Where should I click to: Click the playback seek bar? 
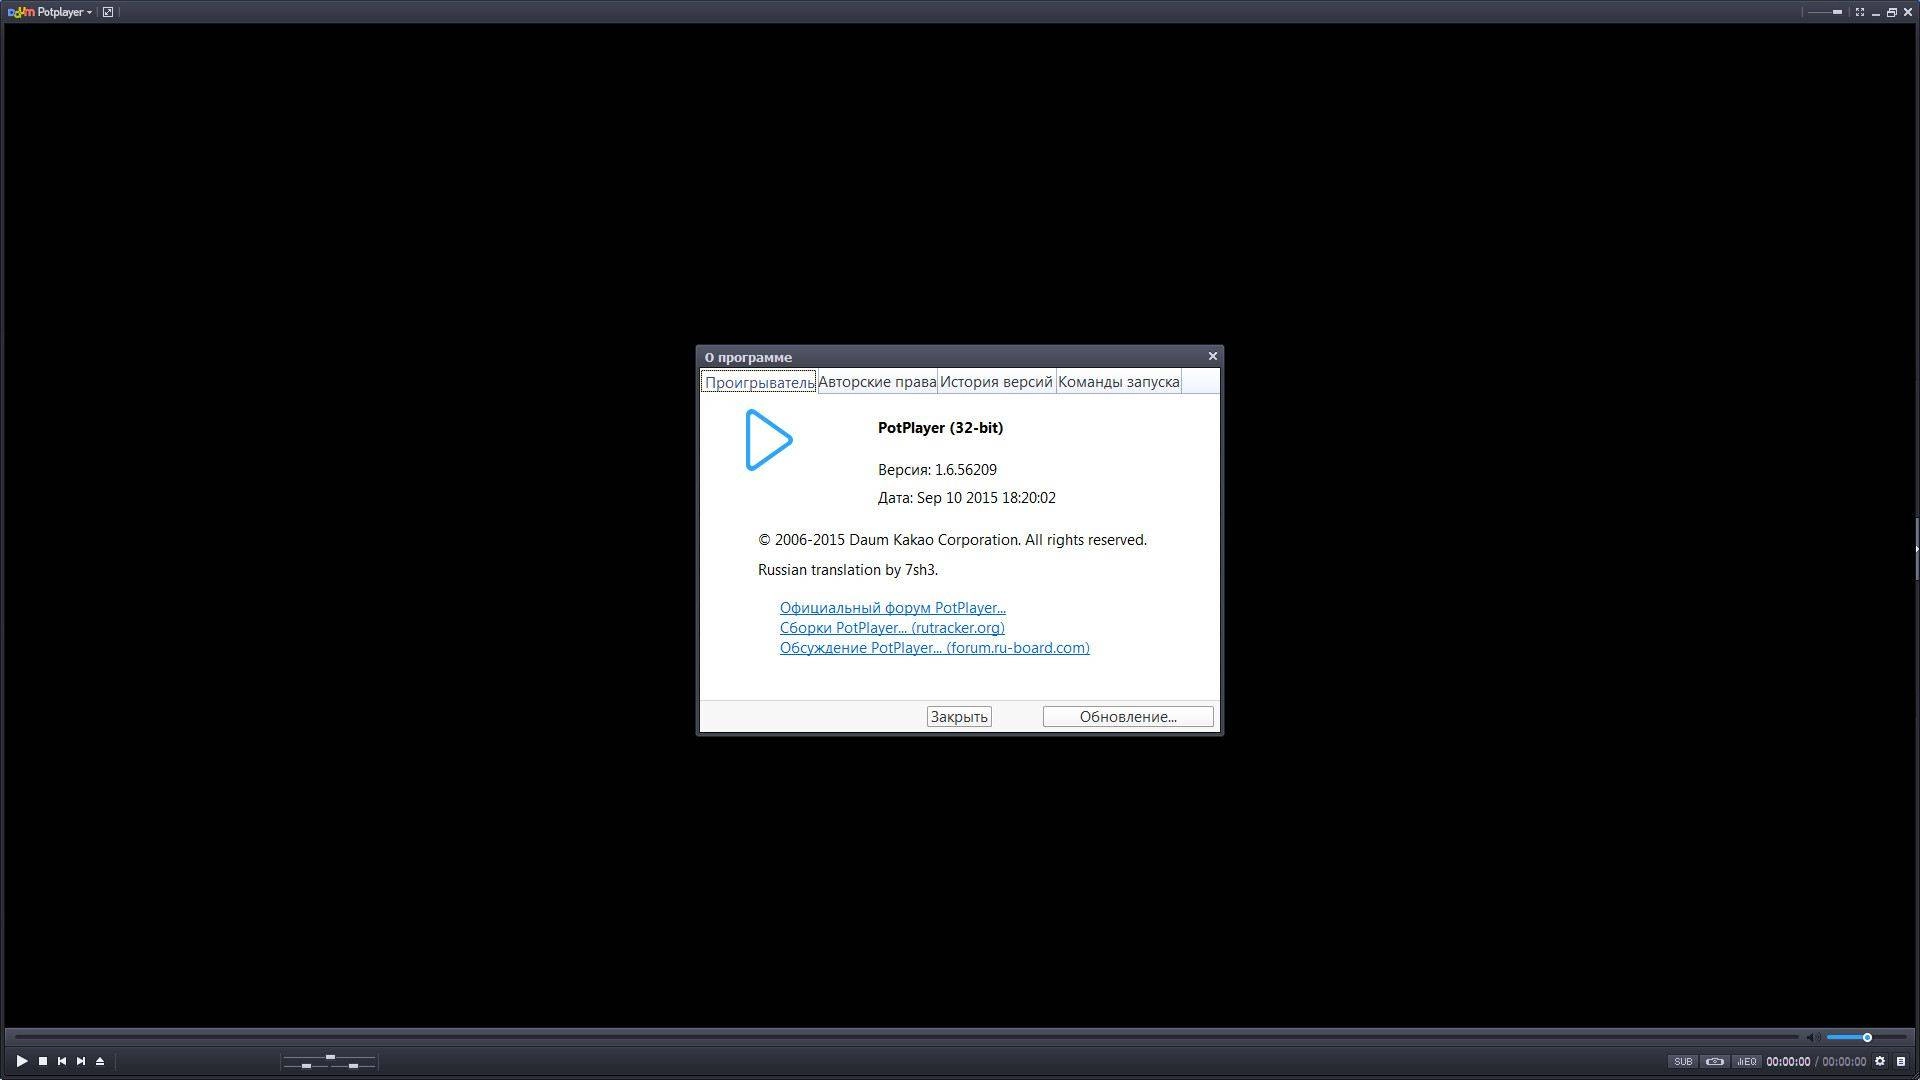(906, 1037)
